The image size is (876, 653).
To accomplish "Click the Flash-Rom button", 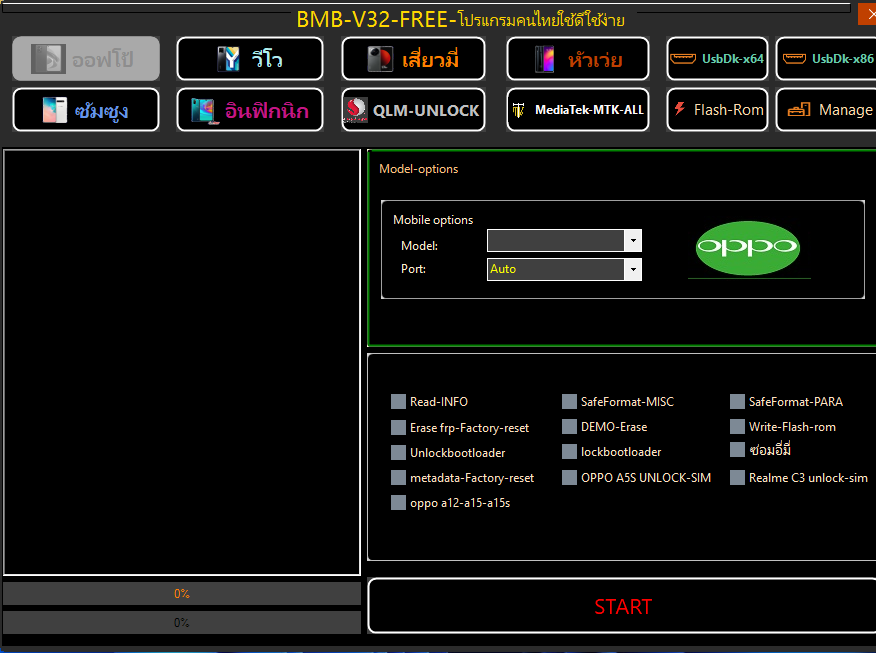I will pos(717,110).
